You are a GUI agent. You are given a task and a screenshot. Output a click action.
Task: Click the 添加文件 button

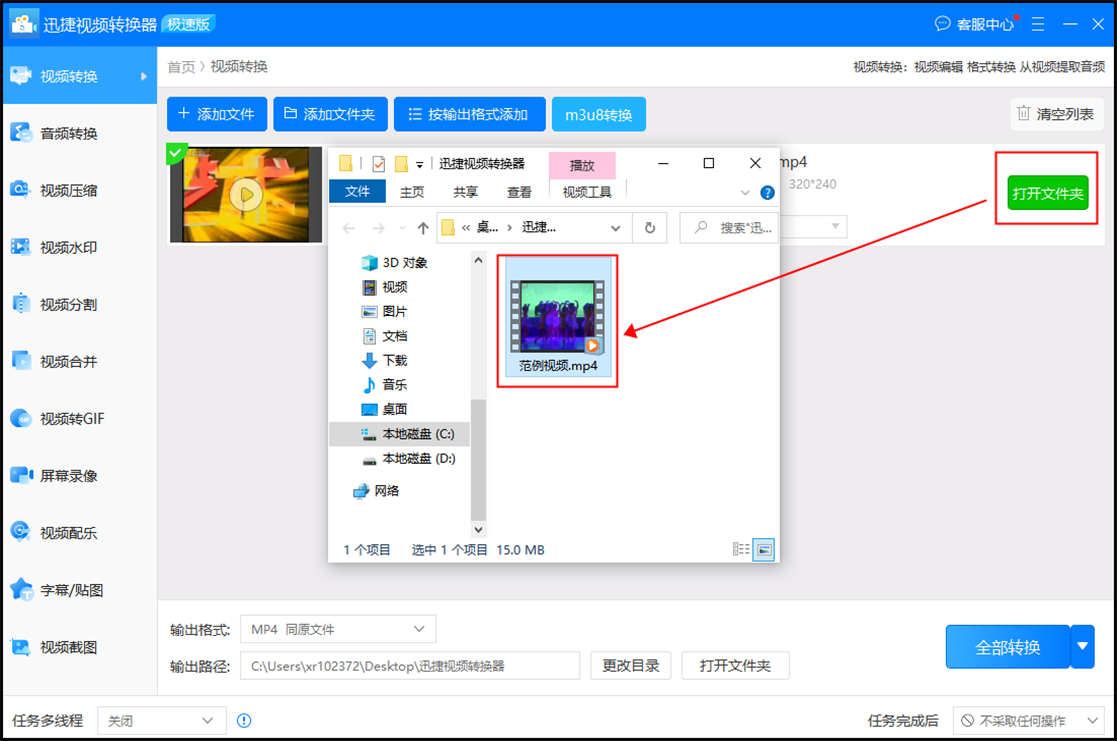[x=217, y=114]
